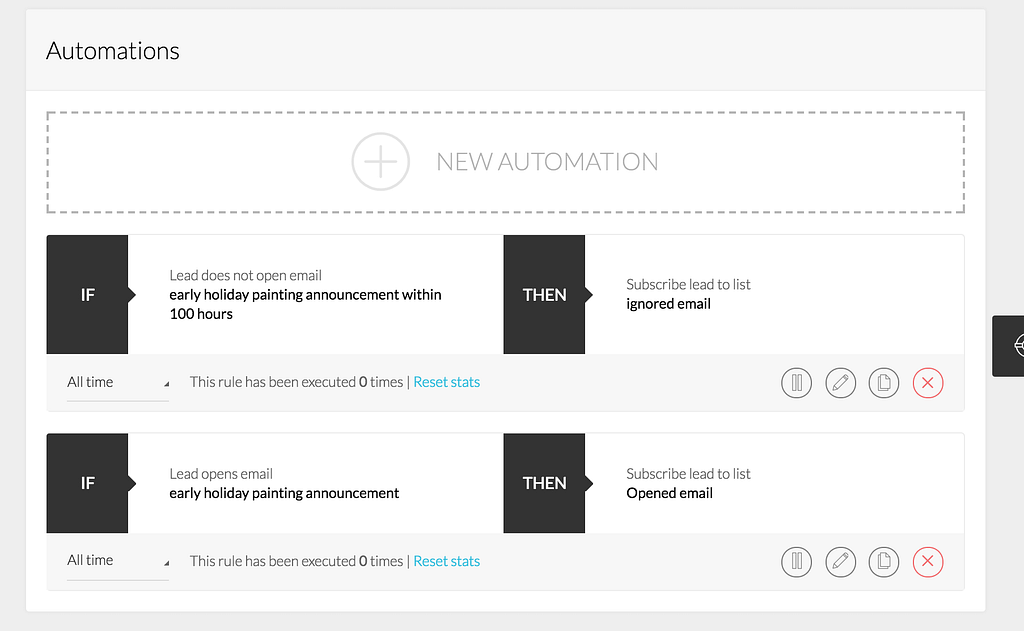Reset stats for the first automation
Image resolution: width=1024 pixels, height=631 pixels.
pyautogui.click(x=447, y=382)
